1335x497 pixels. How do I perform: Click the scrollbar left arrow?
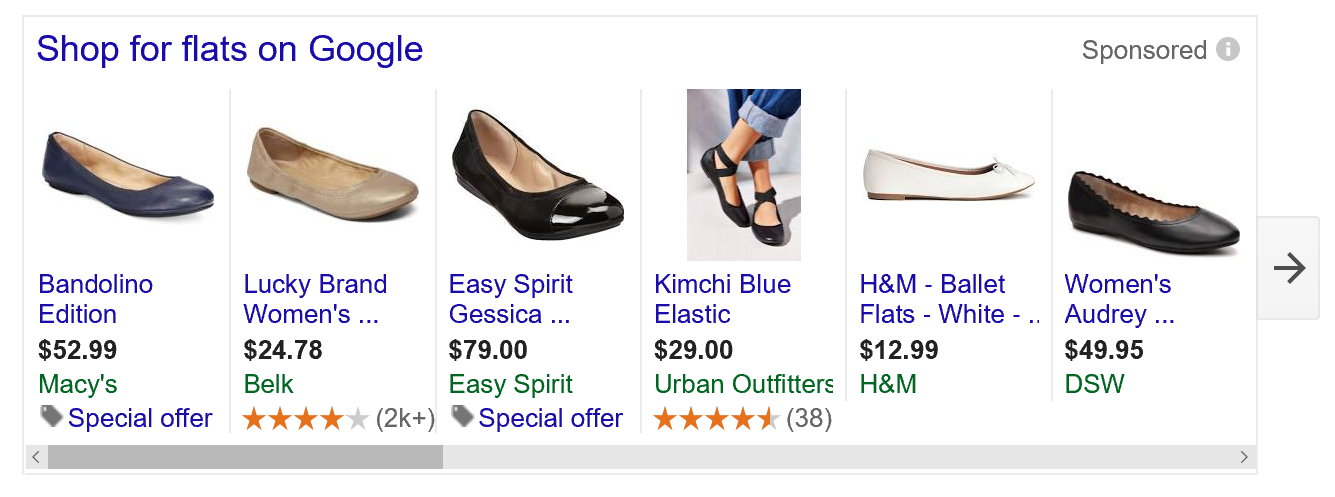coord(36,457)
